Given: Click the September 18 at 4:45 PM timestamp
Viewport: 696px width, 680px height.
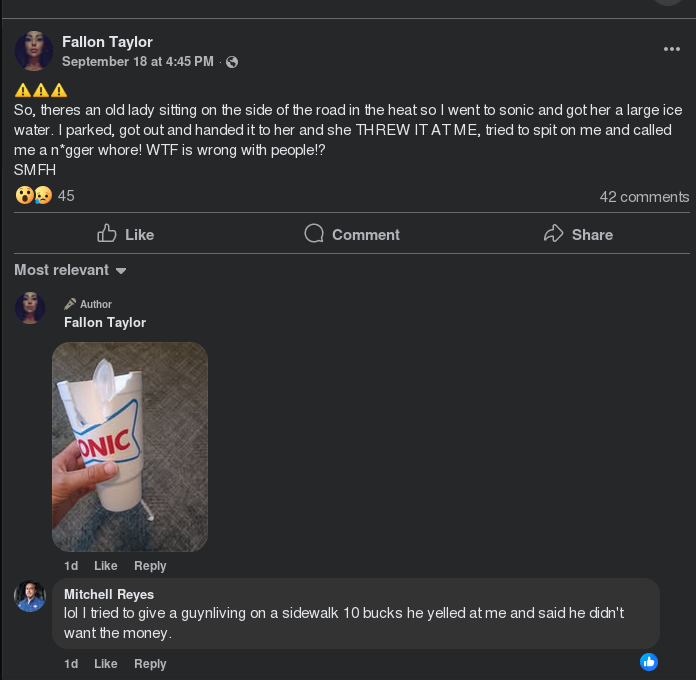Looking at the screenshot, I should 138,62.
